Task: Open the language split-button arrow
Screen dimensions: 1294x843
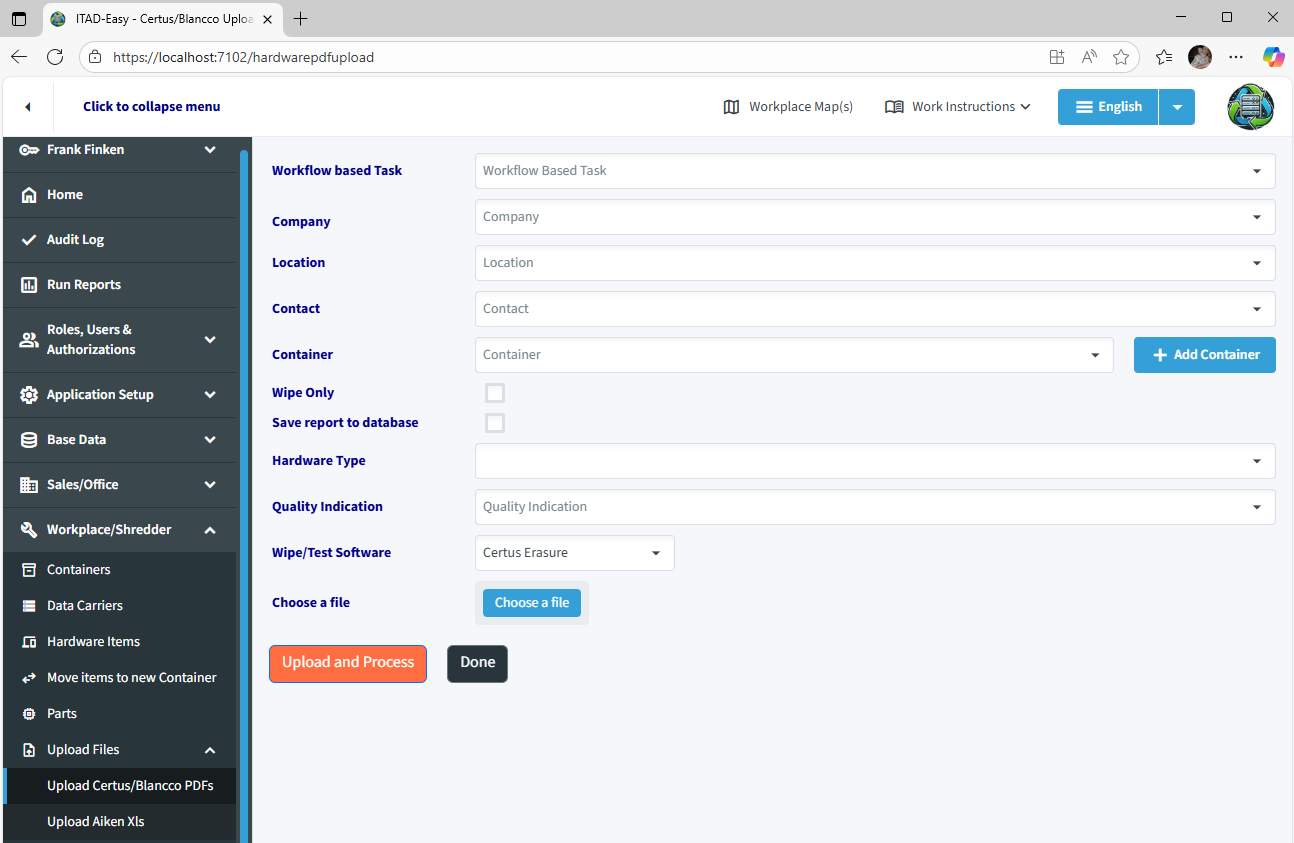Action: (1177, 107)
